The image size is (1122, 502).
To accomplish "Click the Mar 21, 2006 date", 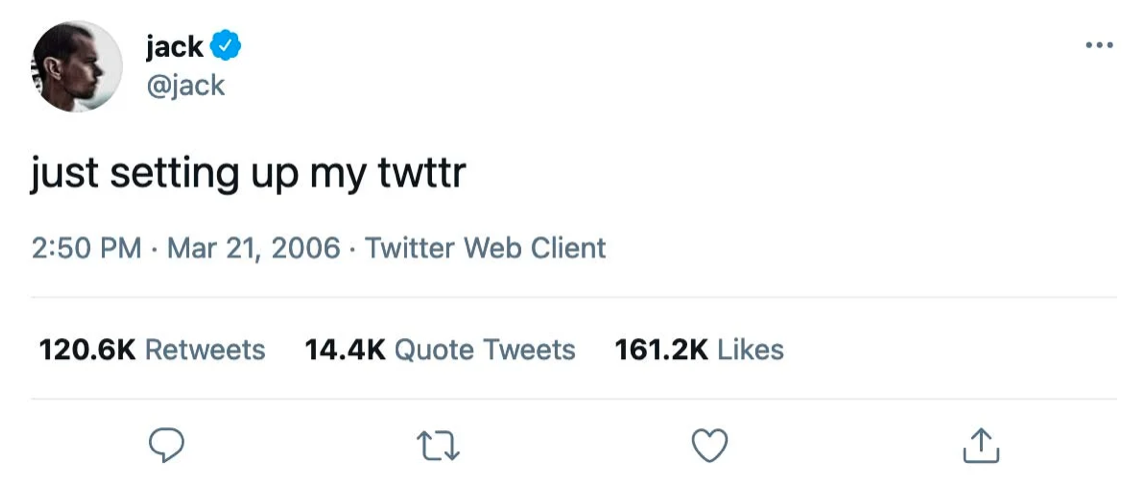I will click(x=253, y=247).
